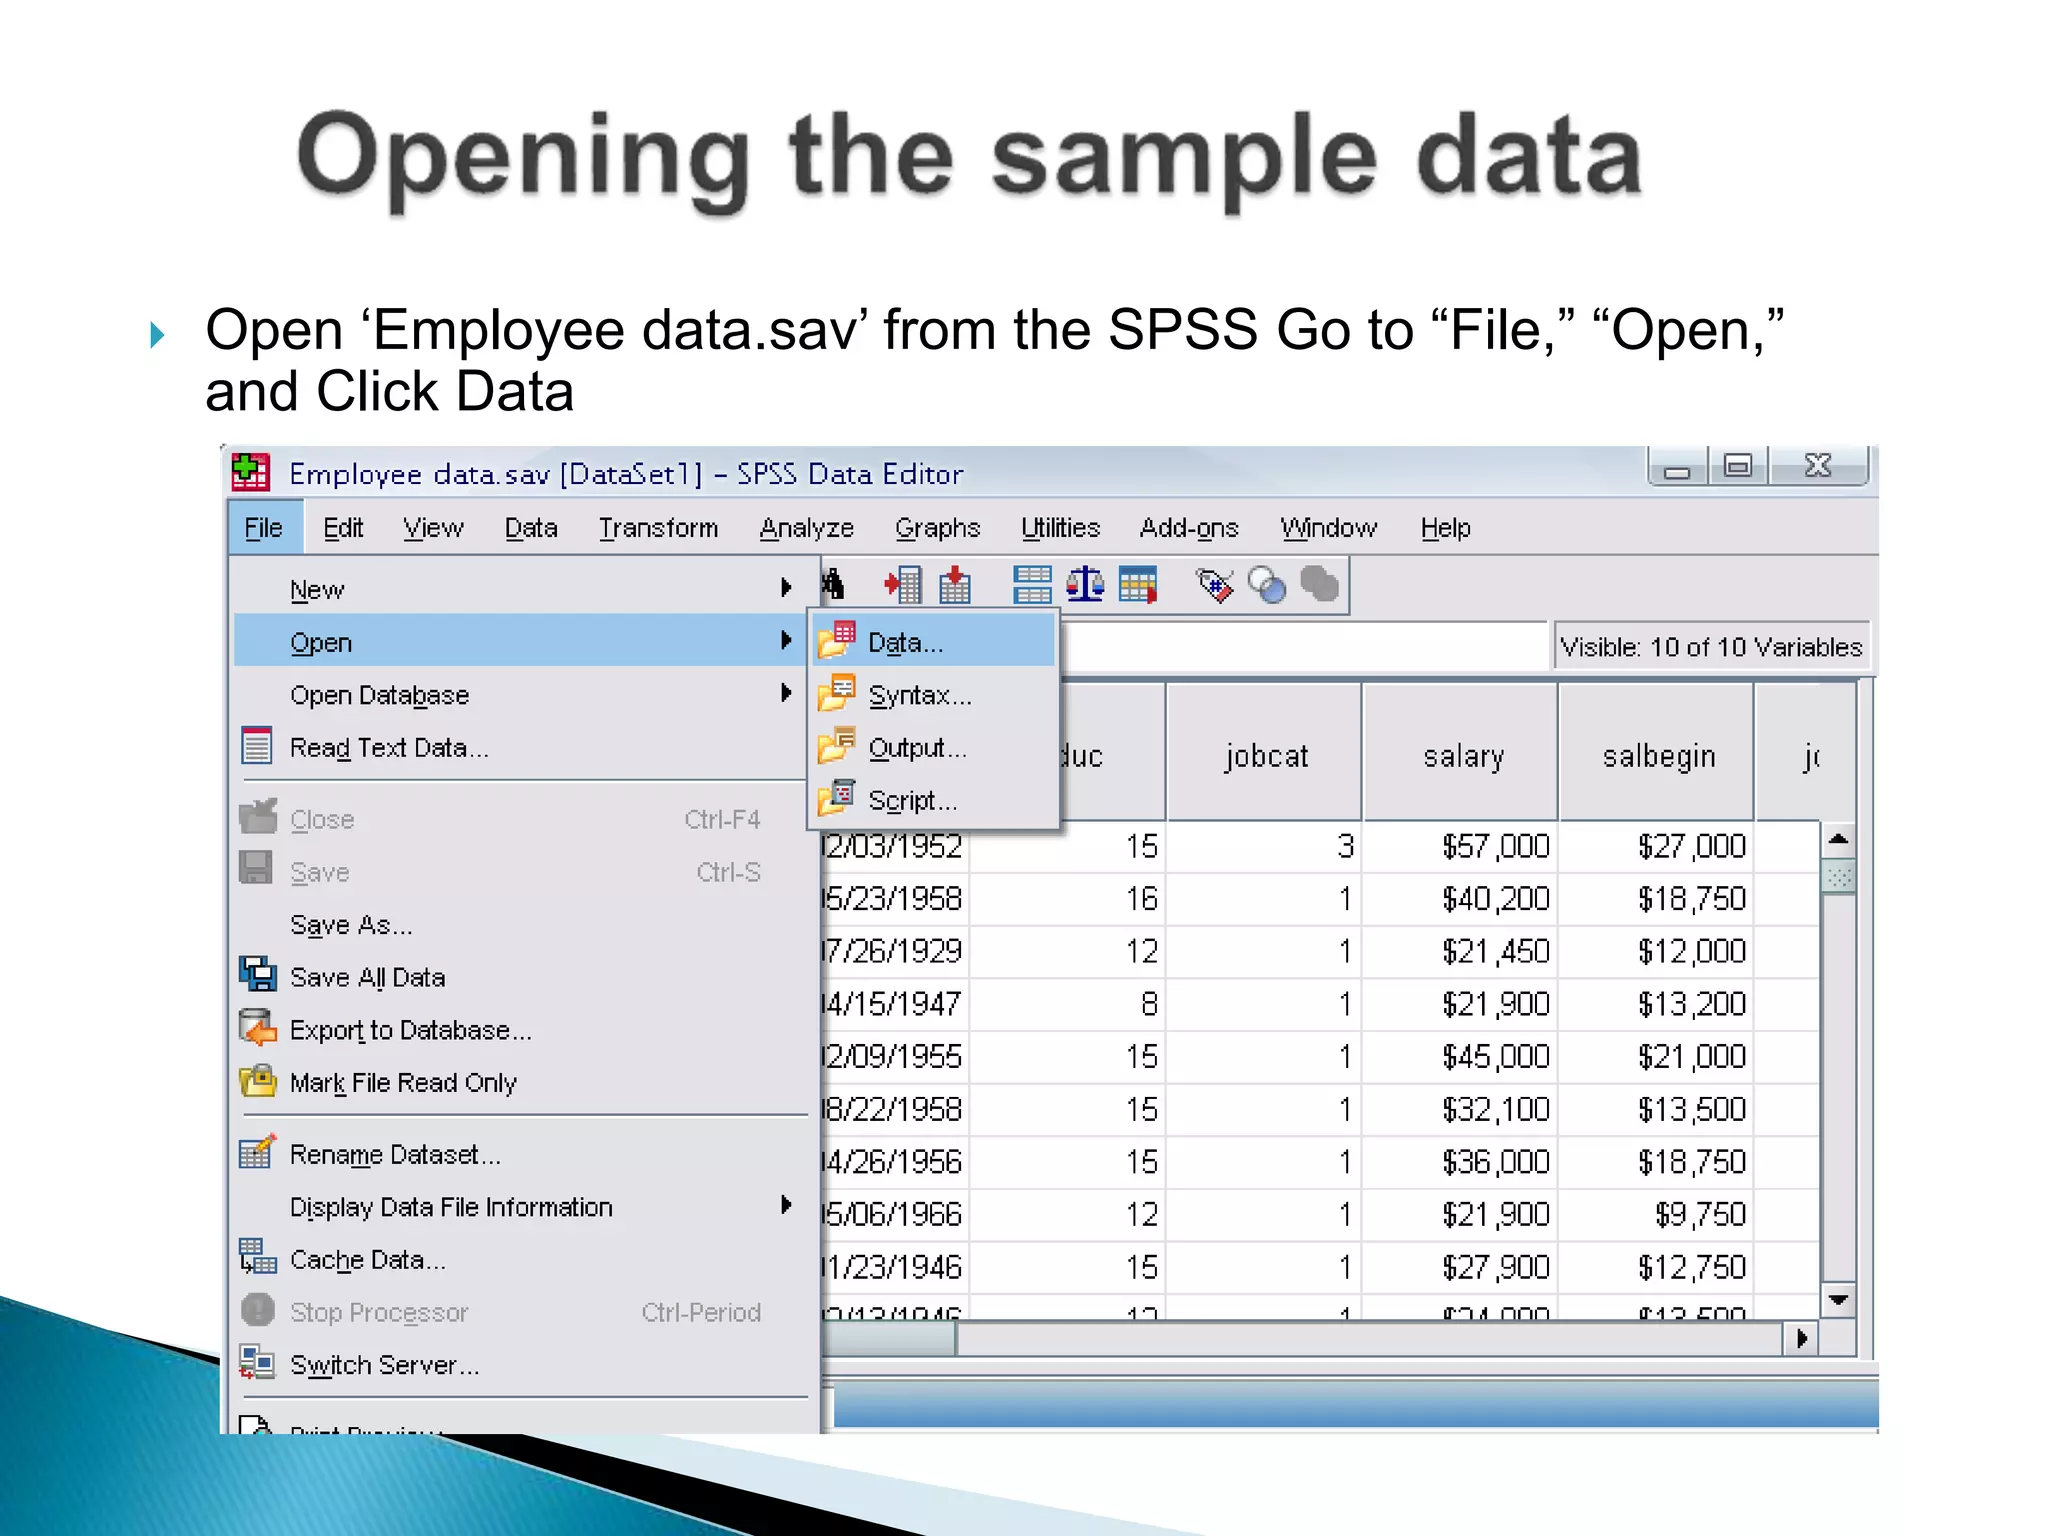This screenshot has height=1536, width=2048.
Task: Click the Split File toolbar icon
Action: (x=1032, y=585)
